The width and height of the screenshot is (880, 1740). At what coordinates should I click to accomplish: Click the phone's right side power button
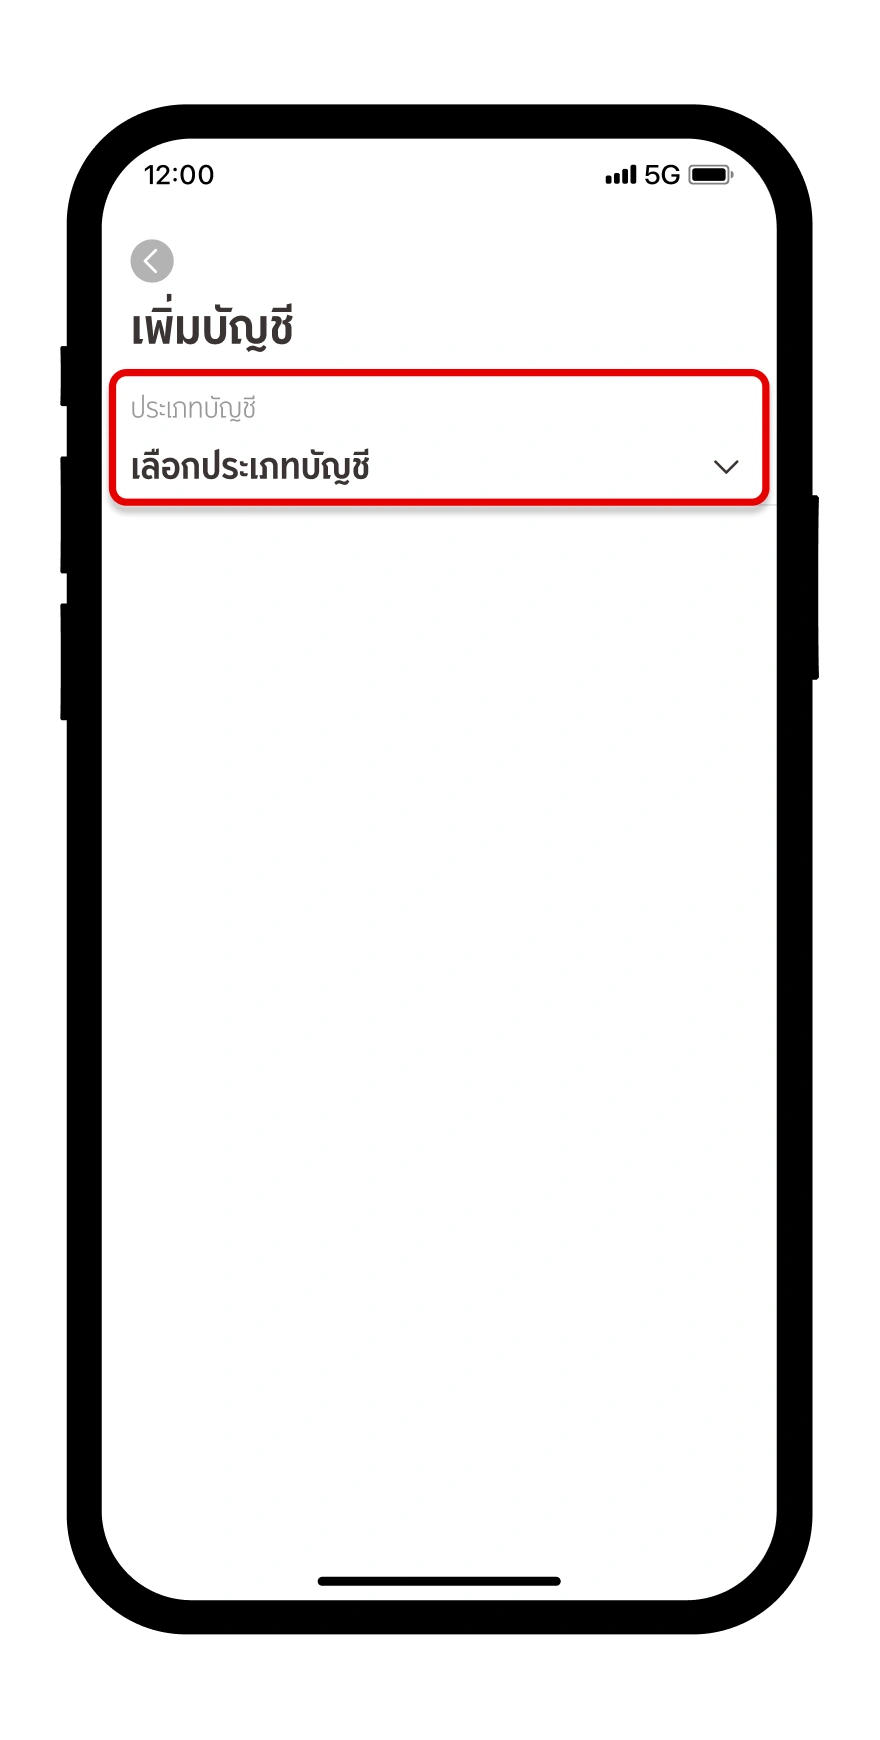(815, 587)
